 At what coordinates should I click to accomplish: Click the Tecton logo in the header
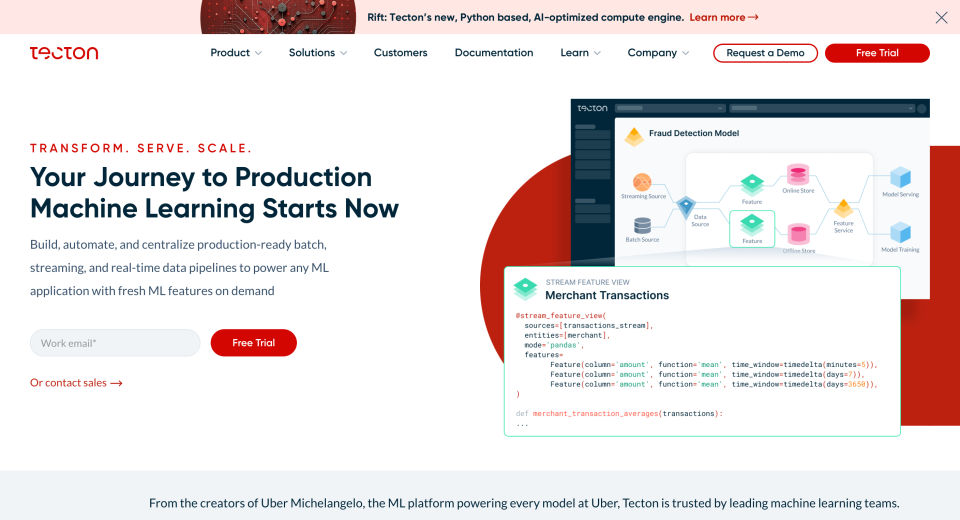click(64, 53)
